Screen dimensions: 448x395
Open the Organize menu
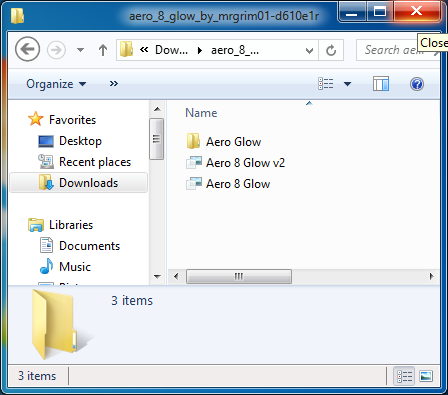[x=56, y=84]
